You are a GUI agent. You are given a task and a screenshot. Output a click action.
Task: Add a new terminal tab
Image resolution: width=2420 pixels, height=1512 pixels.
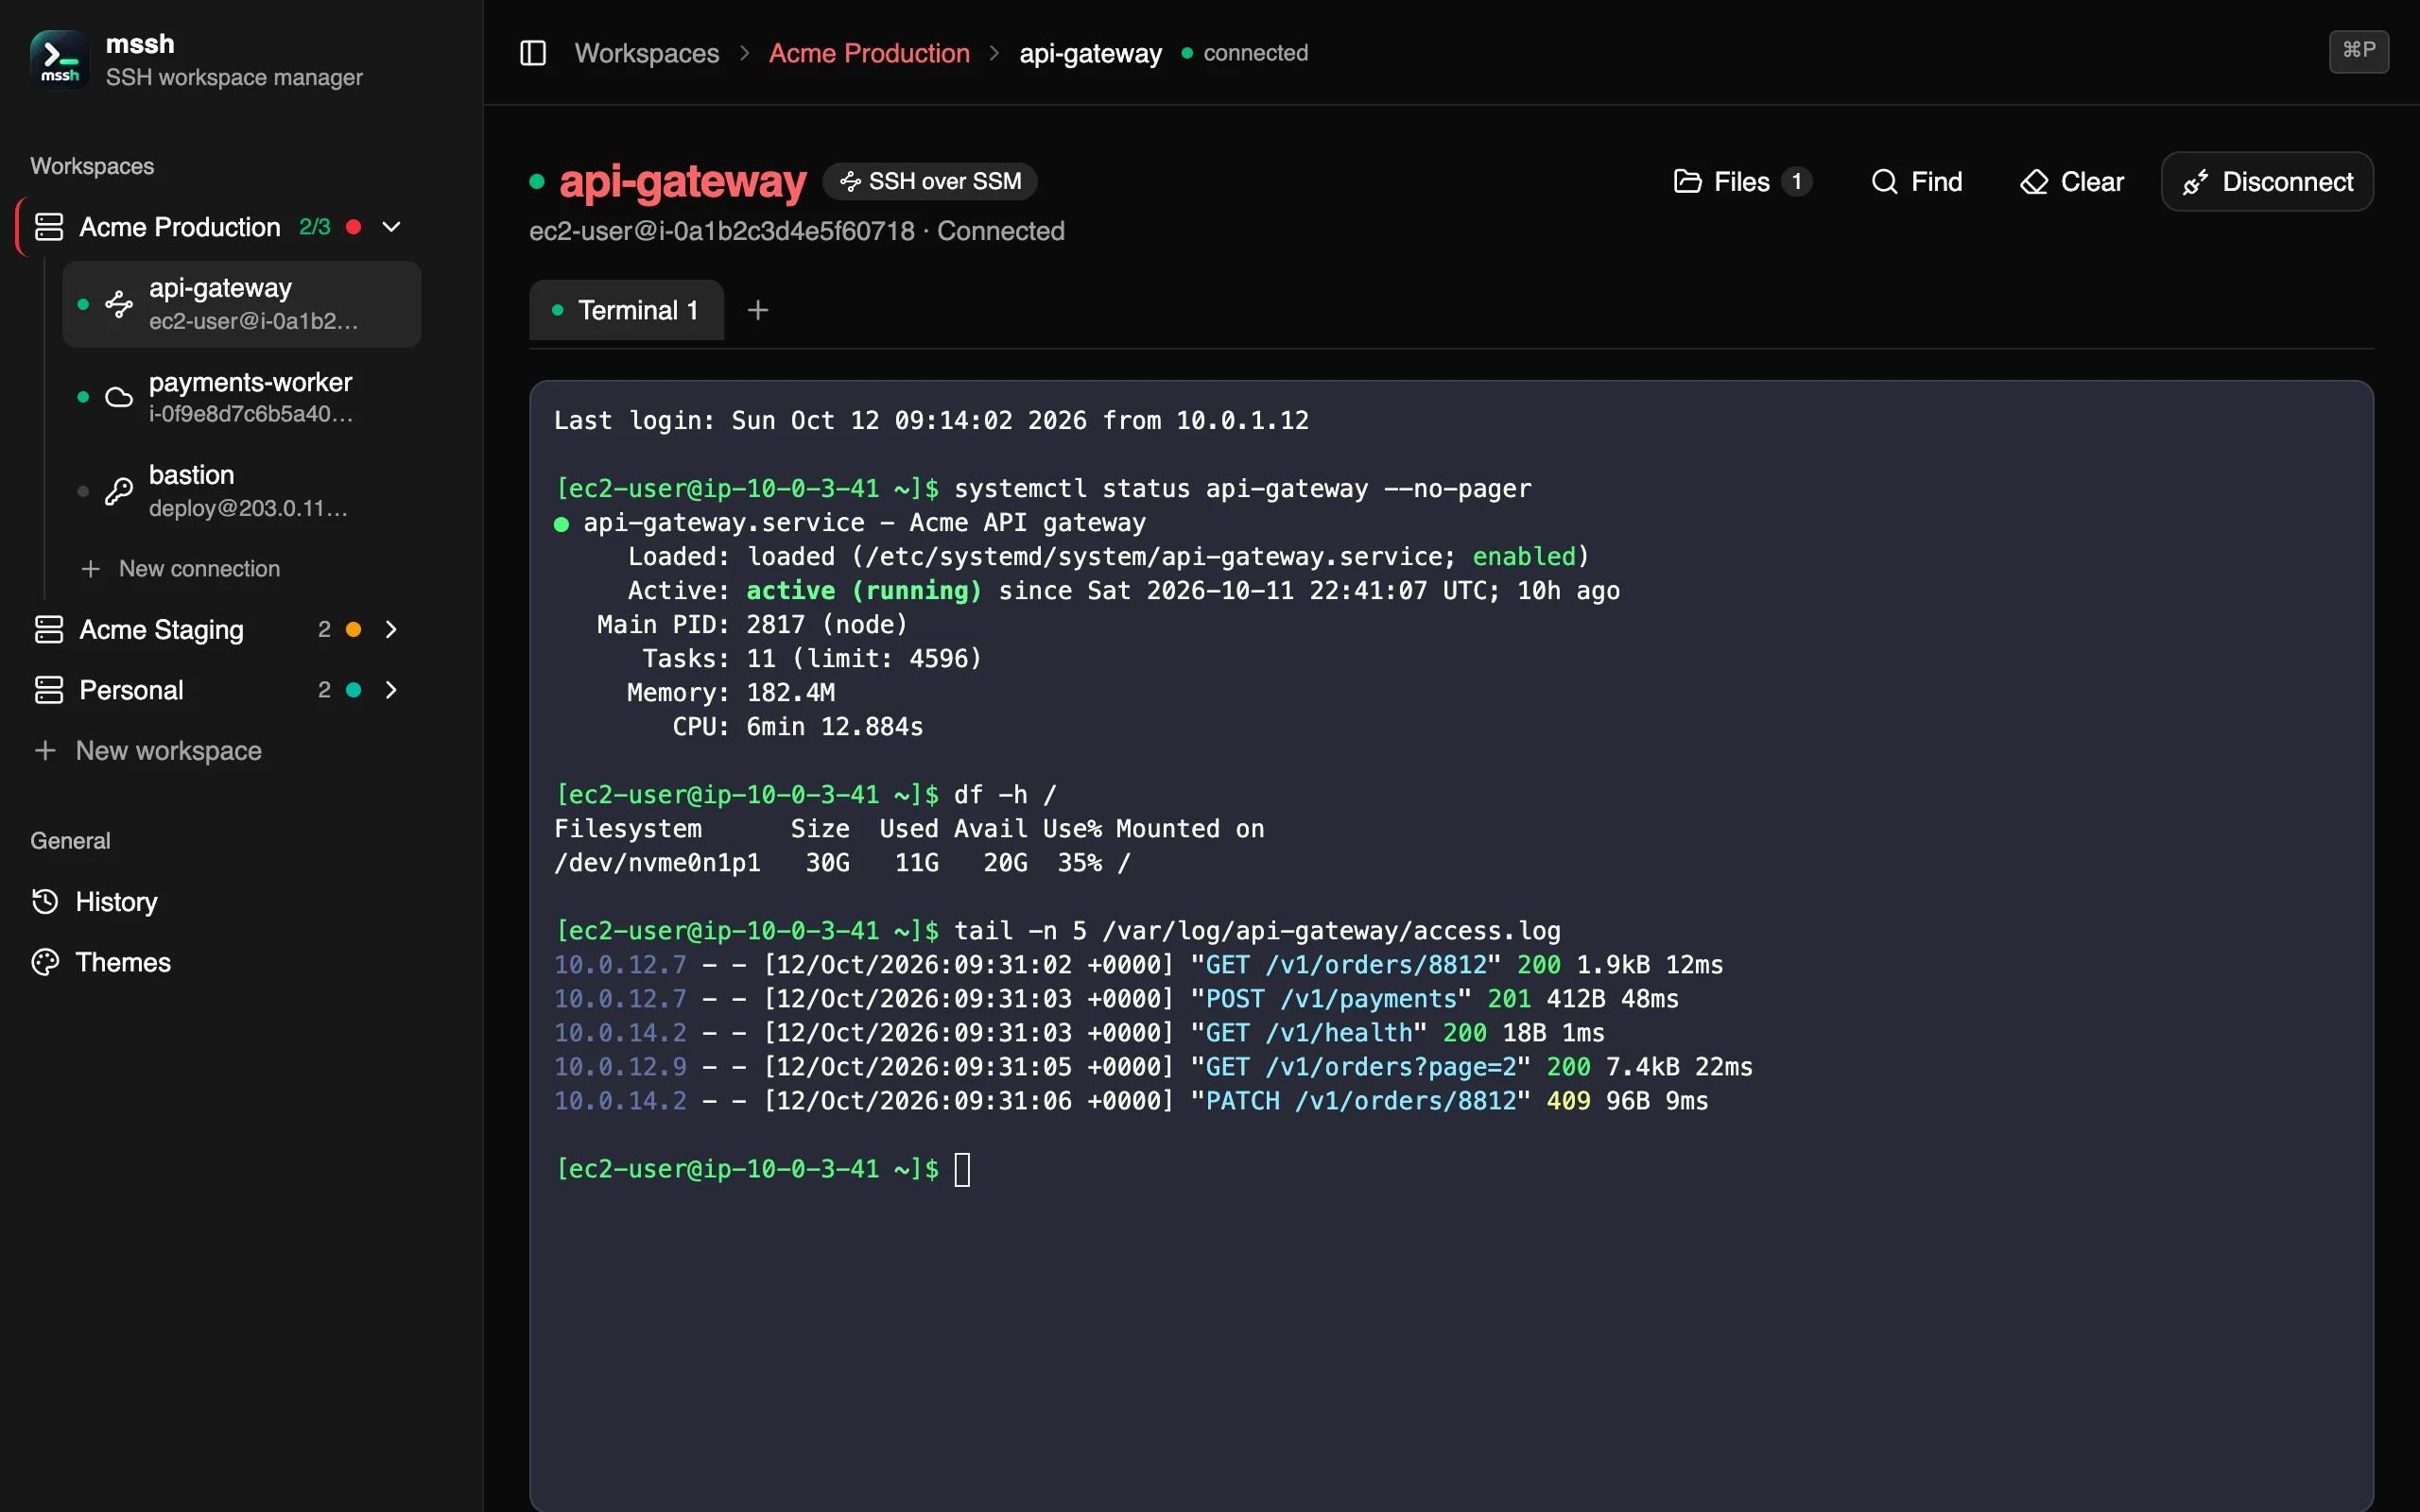pos(758,310)
